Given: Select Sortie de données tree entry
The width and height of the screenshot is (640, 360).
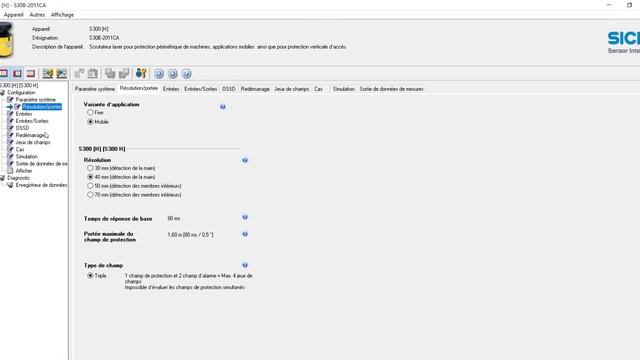Looking at the screenshot, I should (42, 164).
